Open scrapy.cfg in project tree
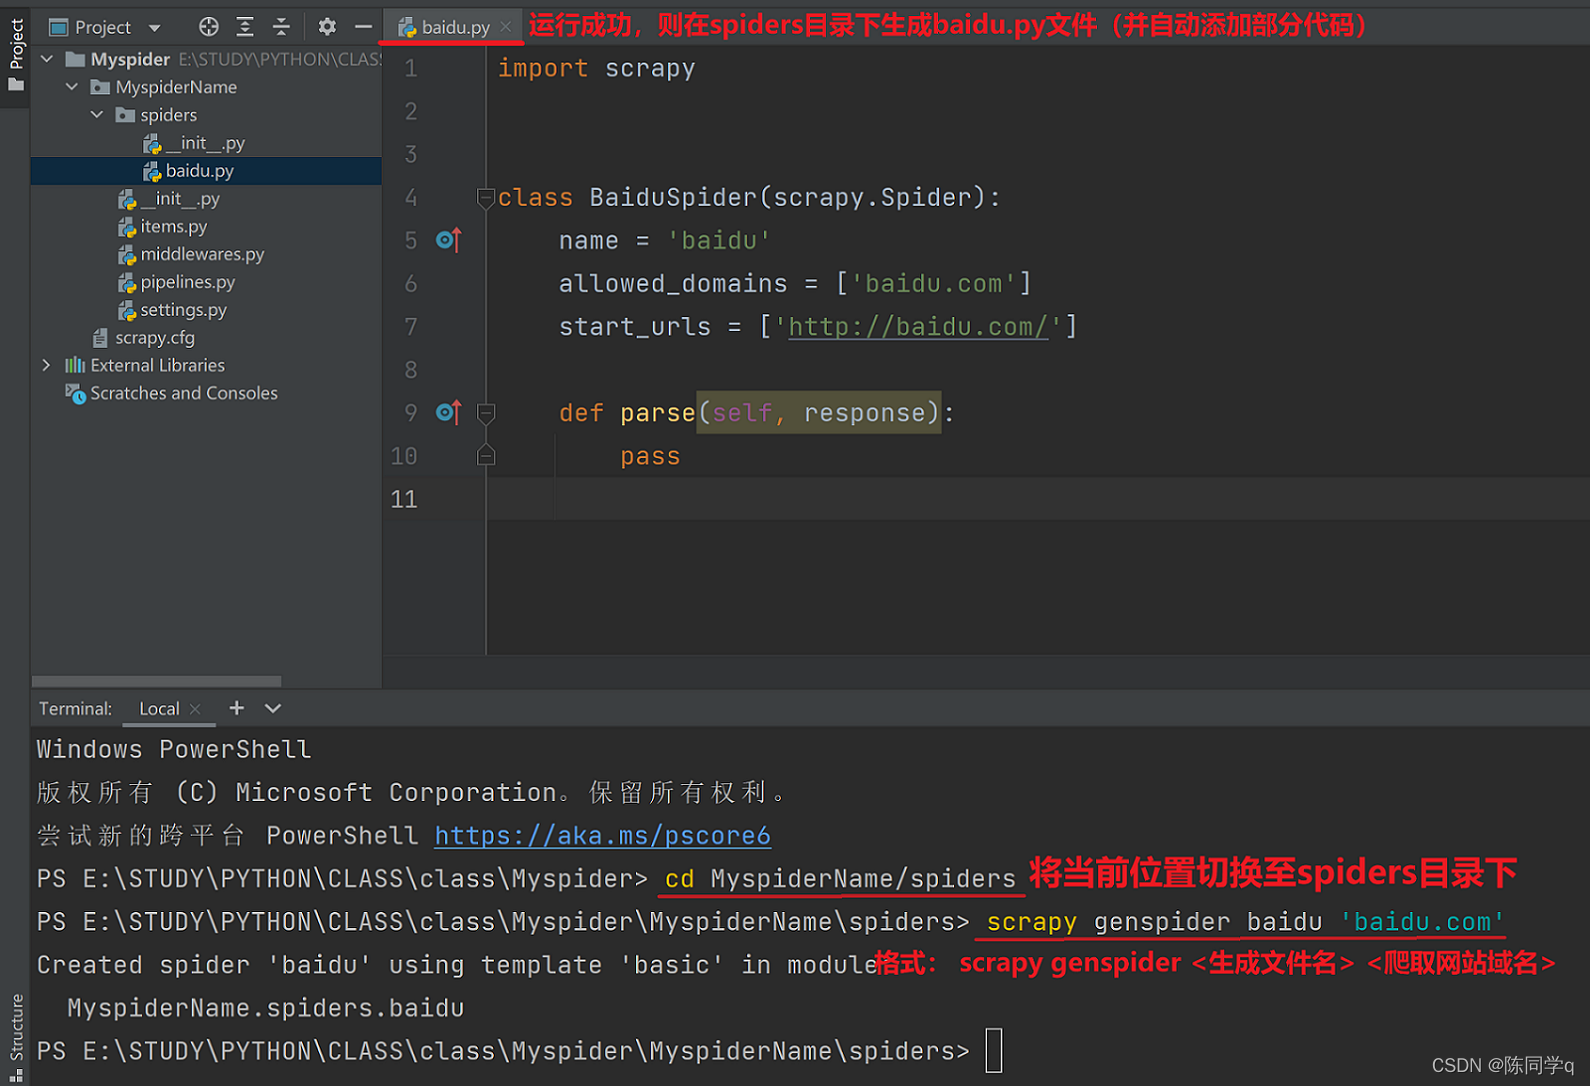The height and width of the screenshot is (1086, 1590). click(x=154, y=338)
